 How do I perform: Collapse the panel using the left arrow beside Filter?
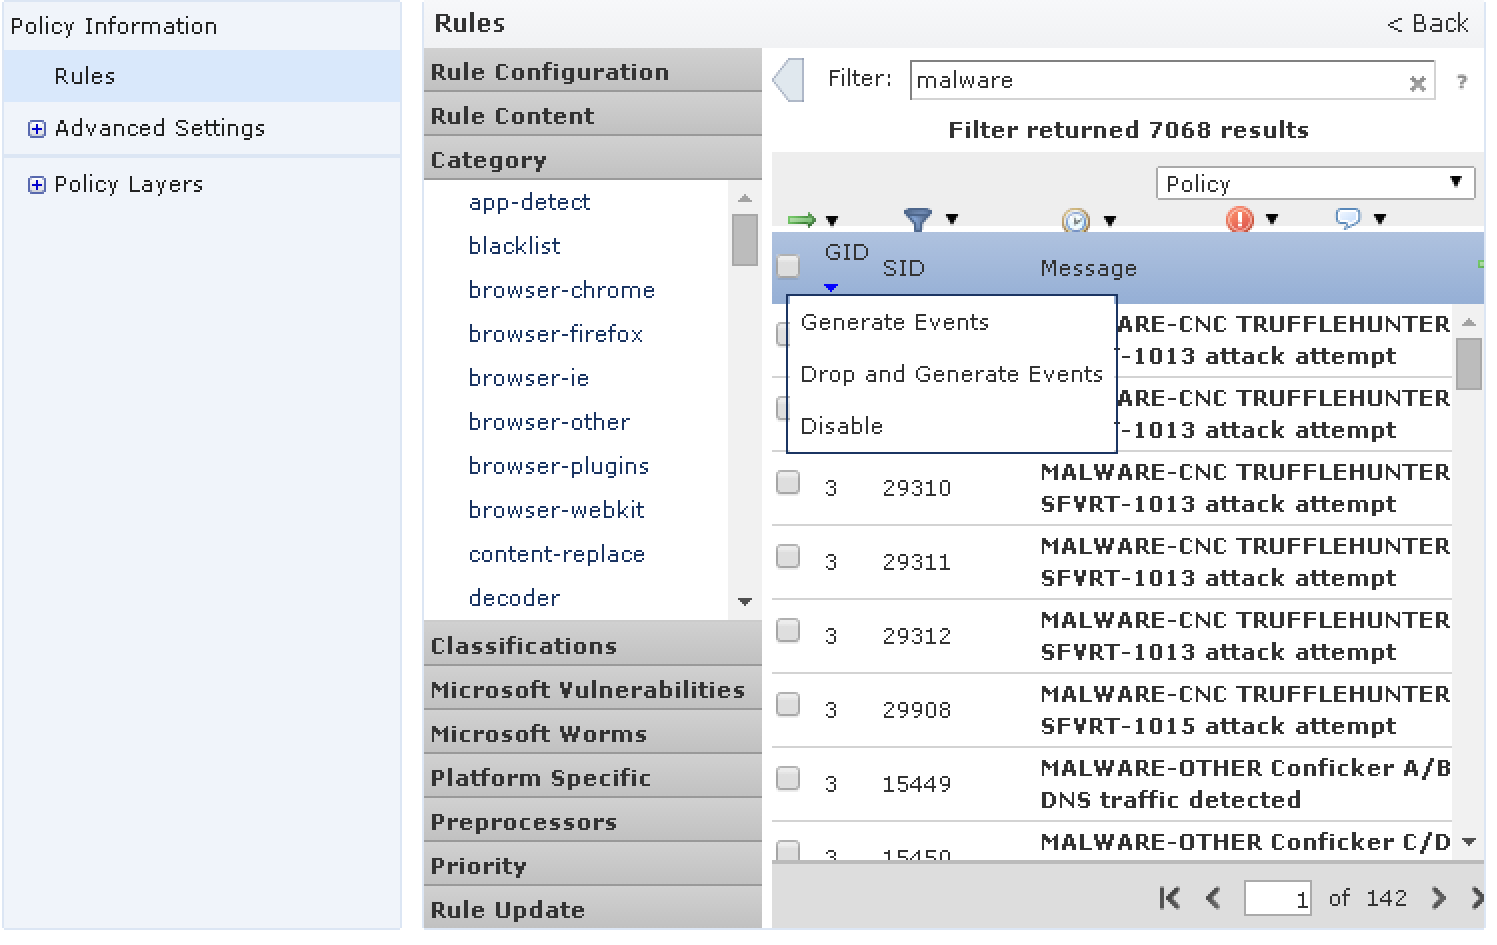[x=789, y=80]
